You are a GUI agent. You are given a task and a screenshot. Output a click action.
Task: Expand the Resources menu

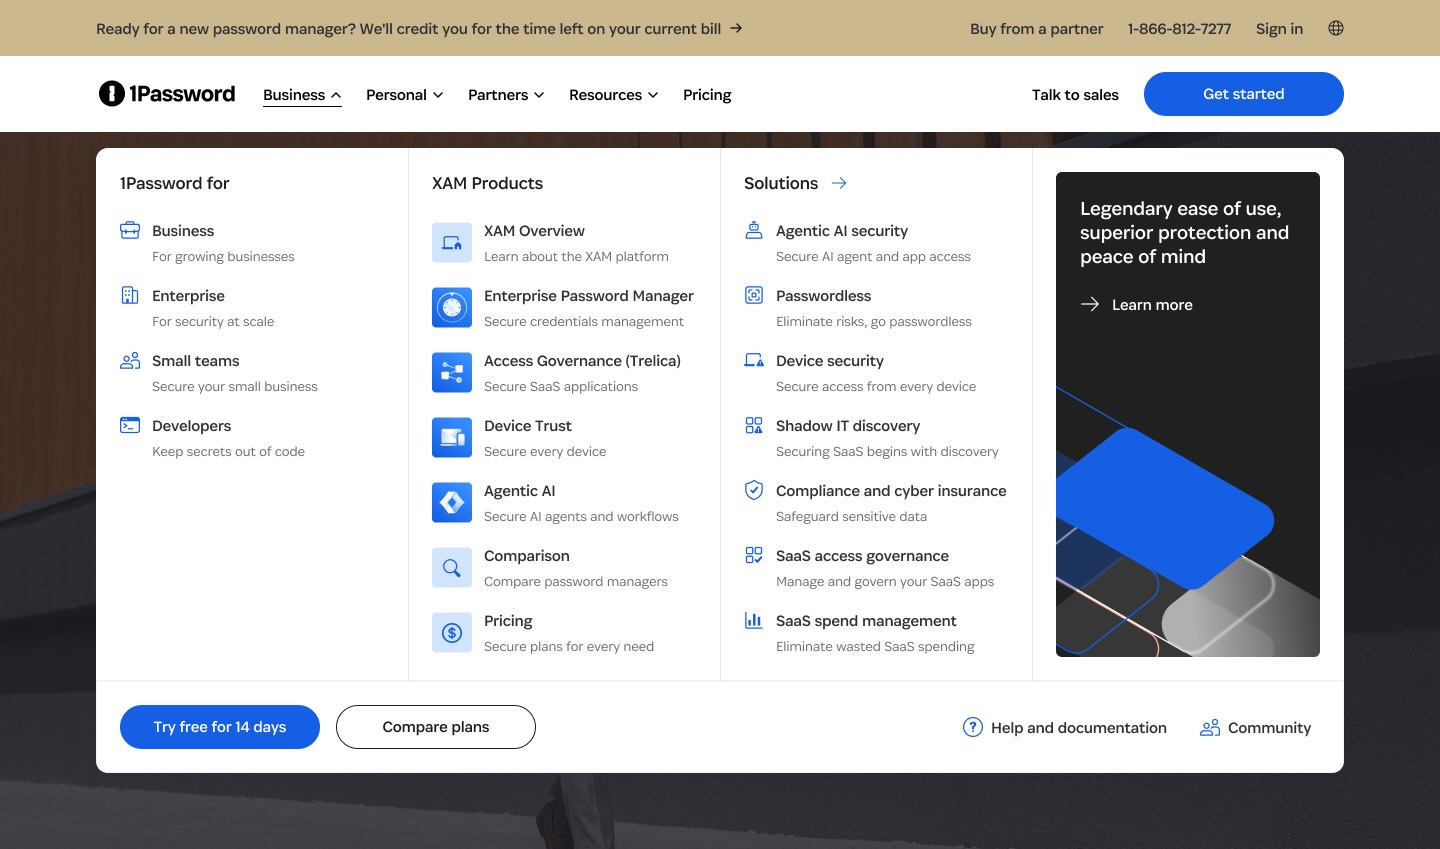613,95
